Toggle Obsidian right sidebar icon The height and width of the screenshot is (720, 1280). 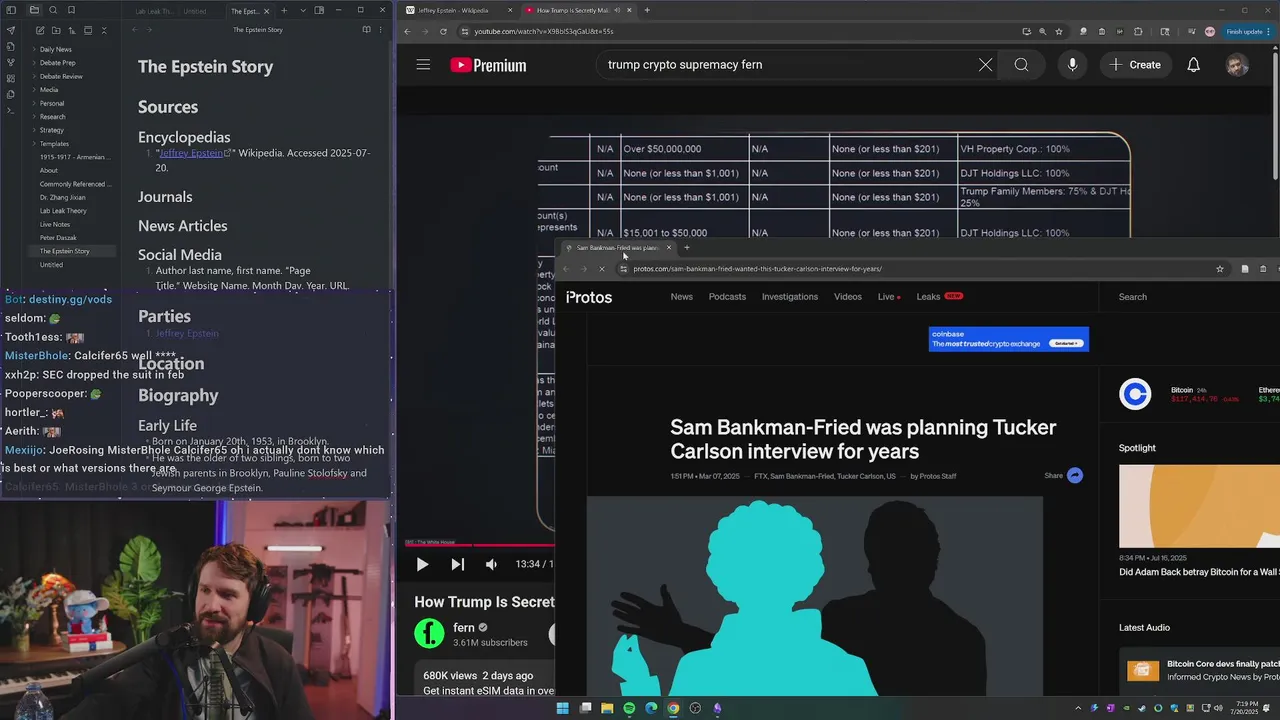(x=319, y=10)
